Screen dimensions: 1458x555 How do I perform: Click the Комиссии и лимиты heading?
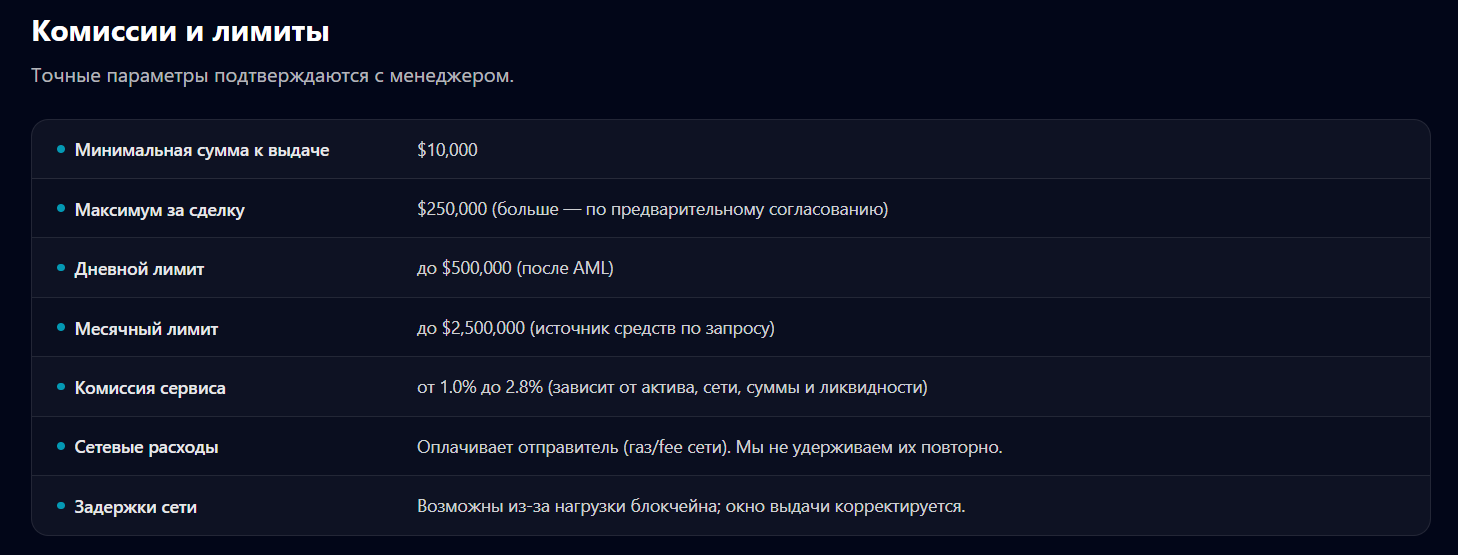point(180,31)
